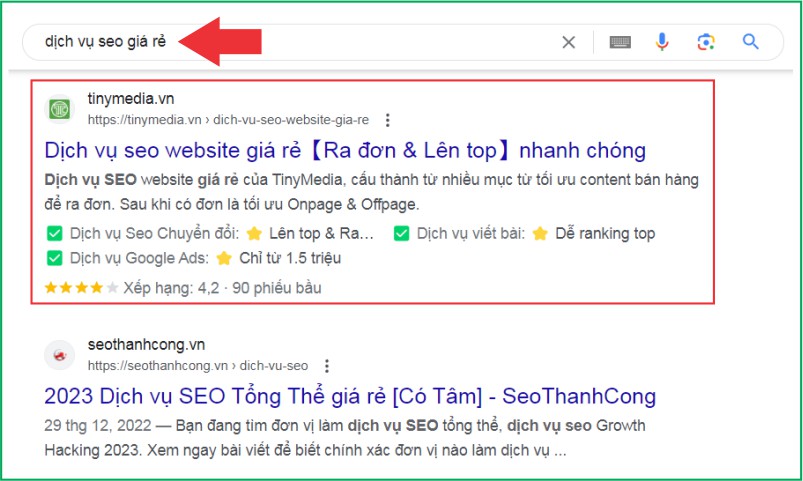Screen dimensions: 803x481
Task: Click the tinymedia.vn site name
Action: click(131, 98)
